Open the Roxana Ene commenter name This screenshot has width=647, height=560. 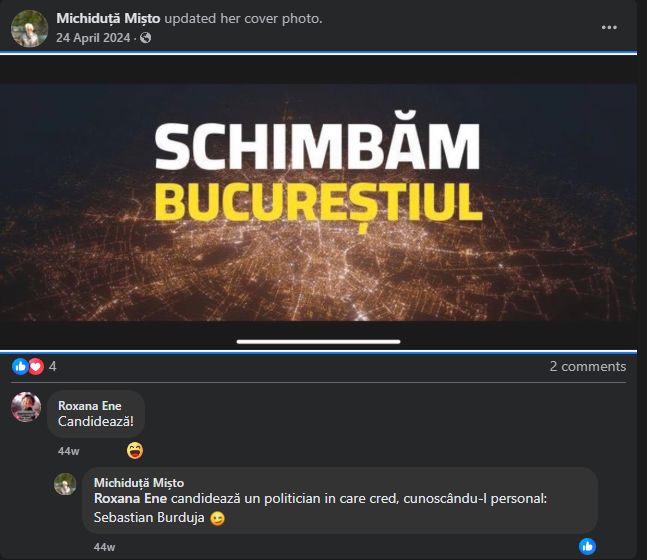tap(90, 406)
